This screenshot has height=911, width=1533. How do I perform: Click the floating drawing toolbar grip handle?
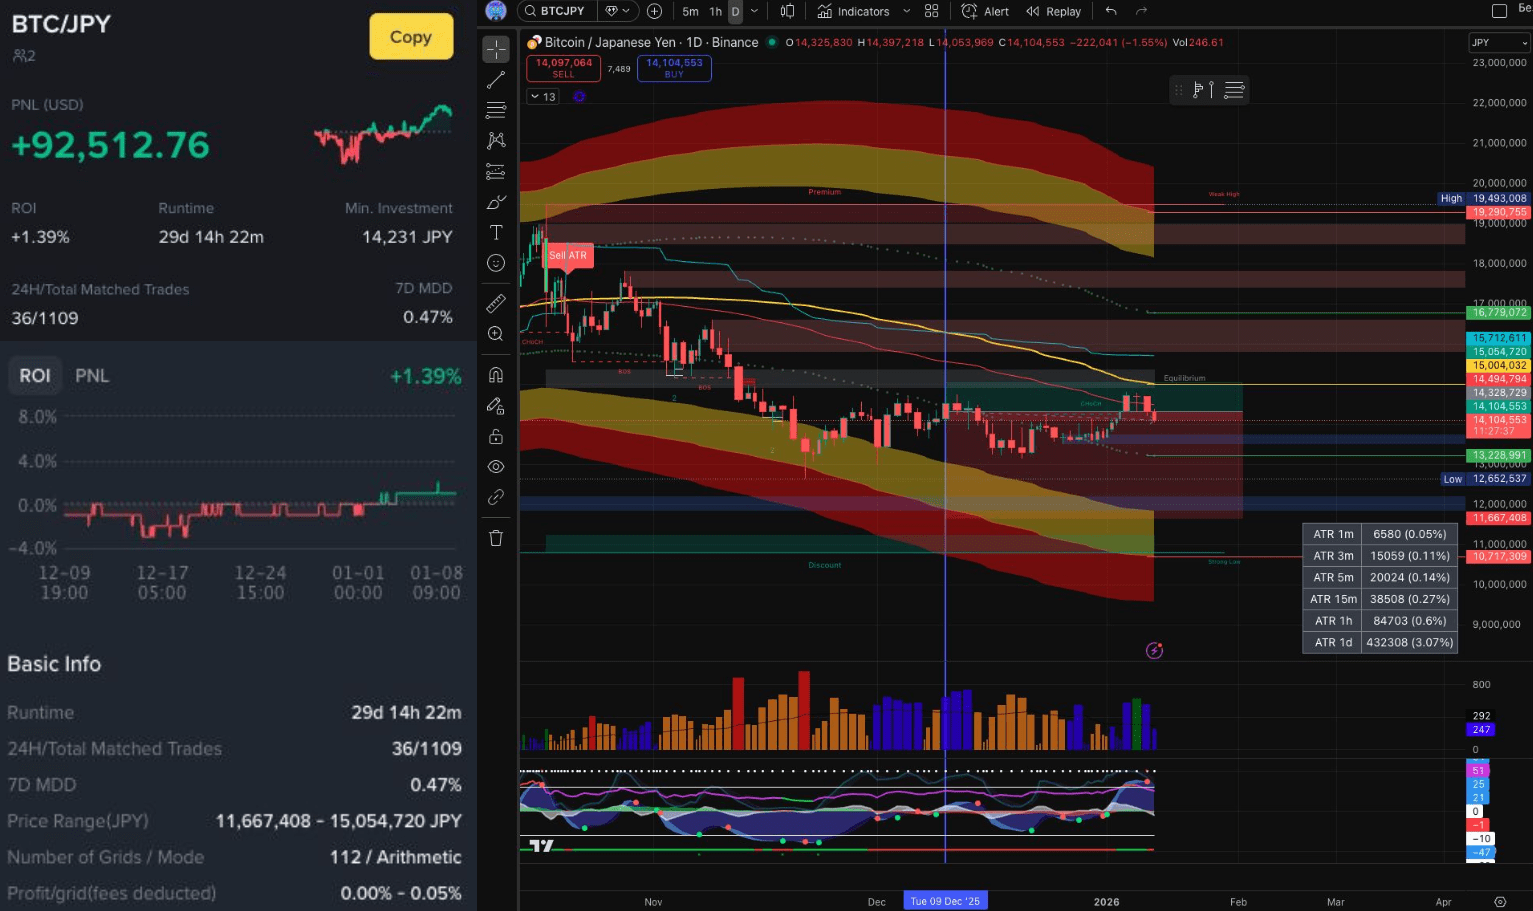coord(1178,90)
